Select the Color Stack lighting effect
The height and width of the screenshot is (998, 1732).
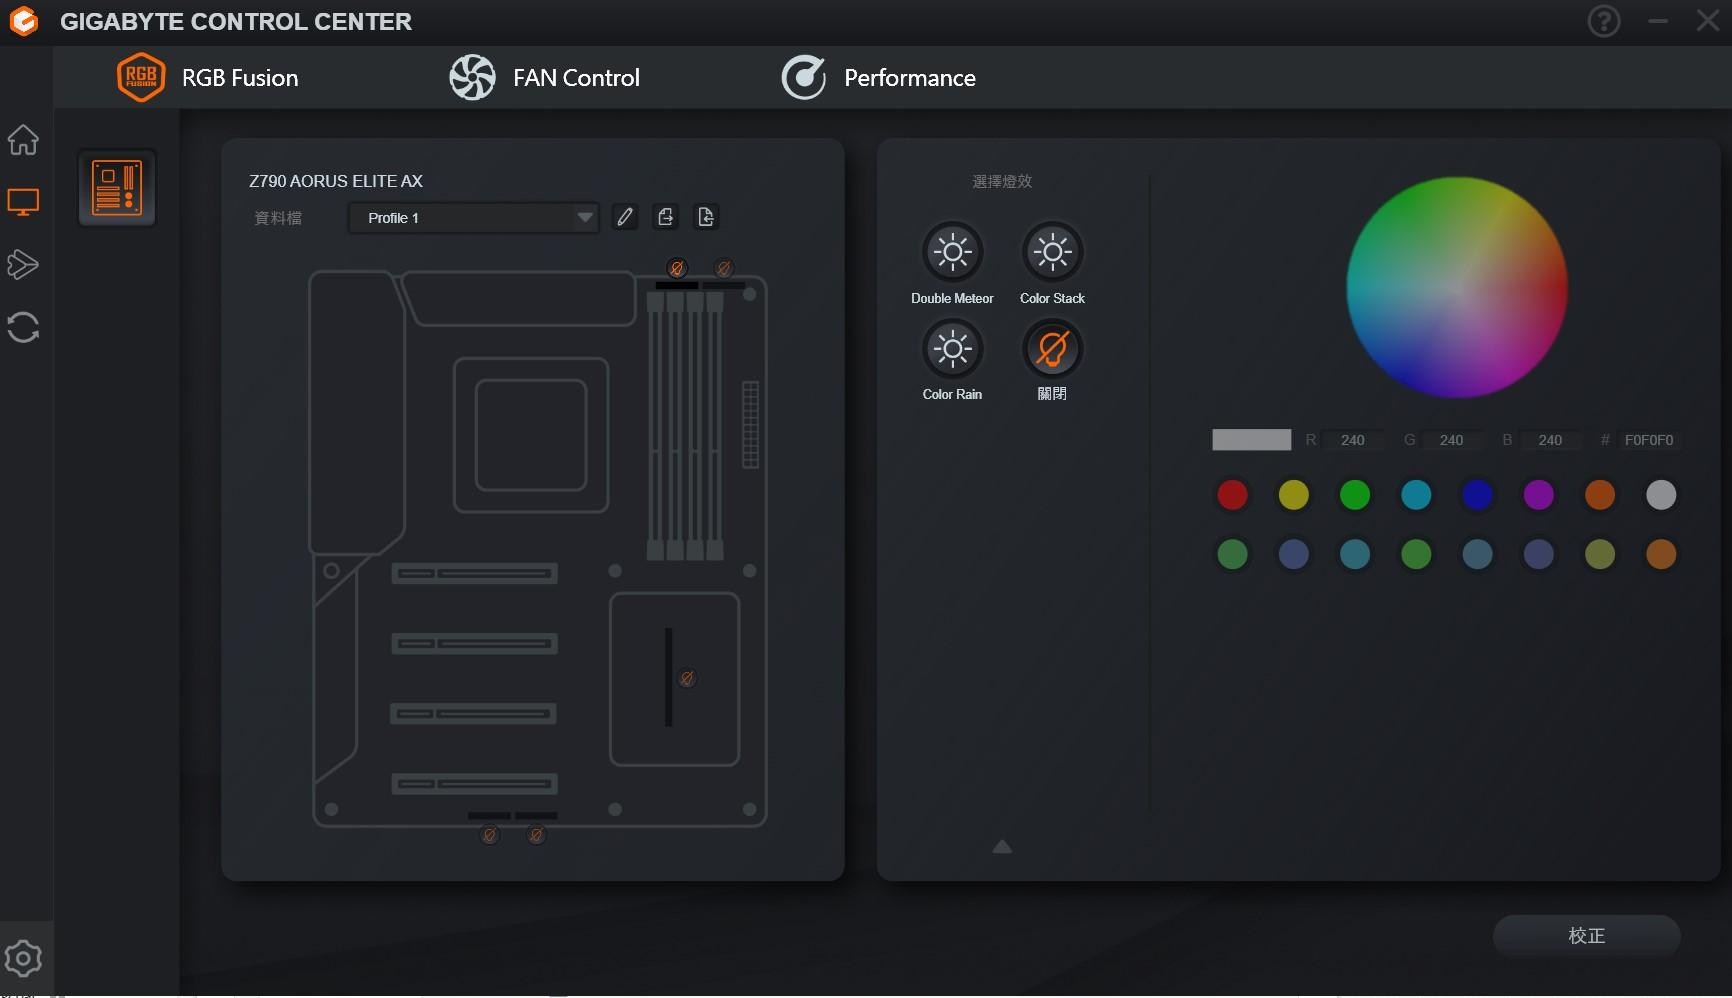[x=1052, y=252]
